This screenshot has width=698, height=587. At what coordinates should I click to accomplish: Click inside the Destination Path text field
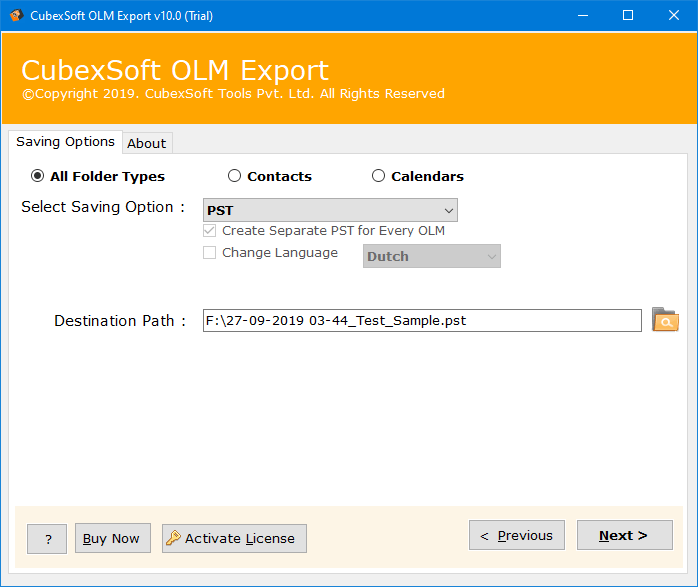coord(421,320)
